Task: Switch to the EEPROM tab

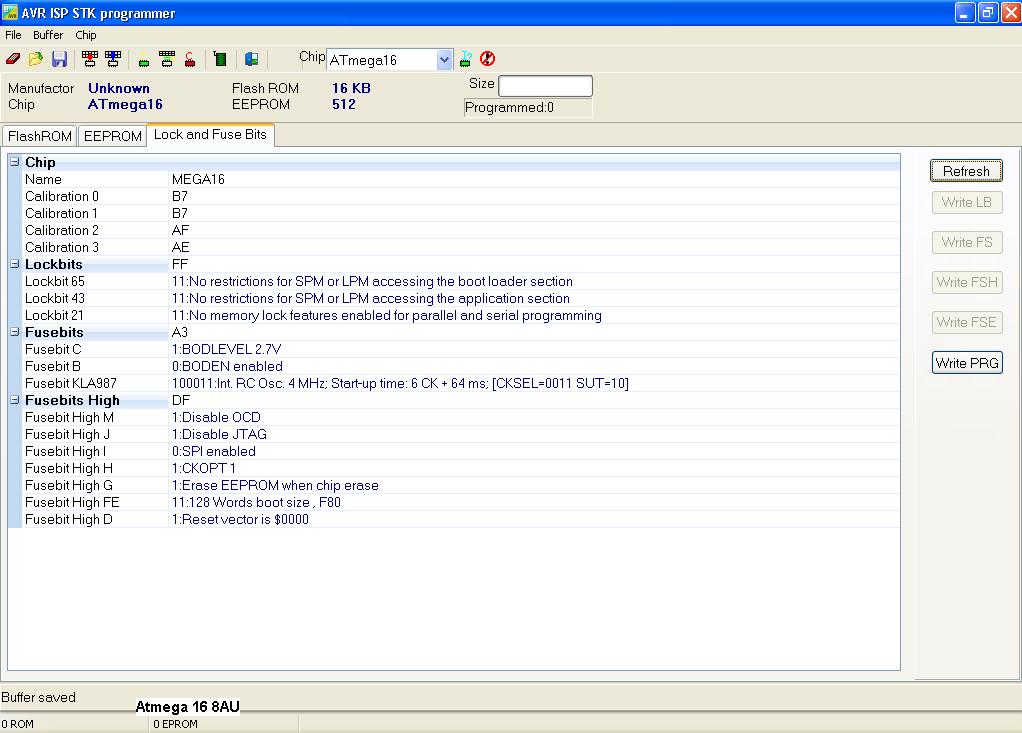Action: [x=112, y=136]
